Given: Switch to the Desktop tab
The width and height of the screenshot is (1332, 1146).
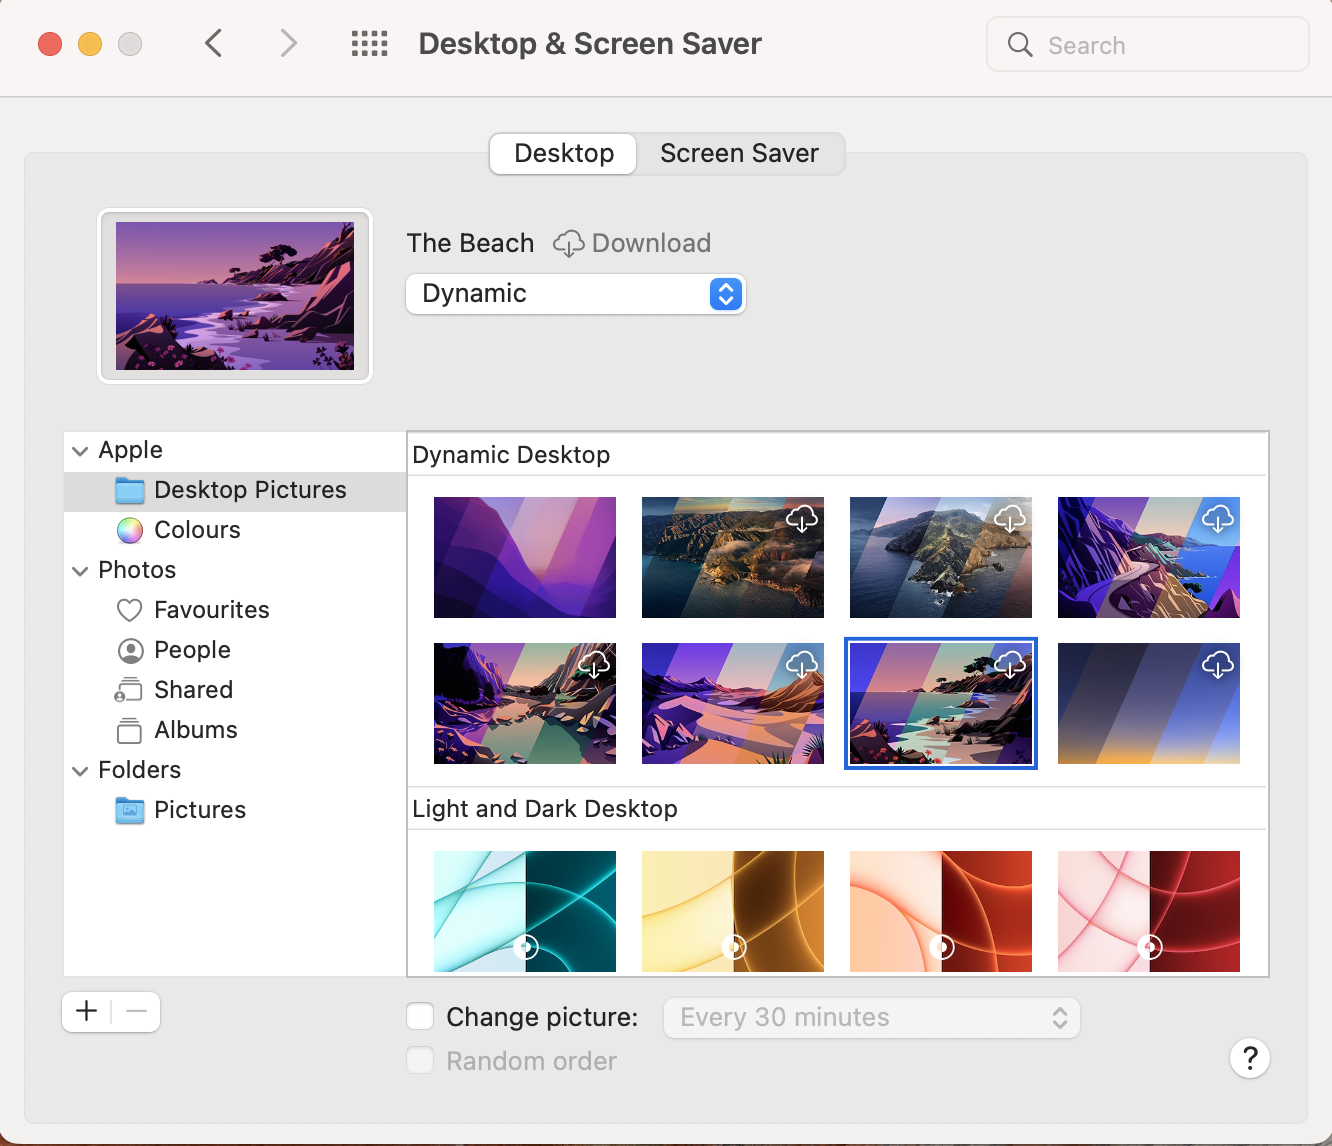Looking at the screenshot, I should click(563, 154).
